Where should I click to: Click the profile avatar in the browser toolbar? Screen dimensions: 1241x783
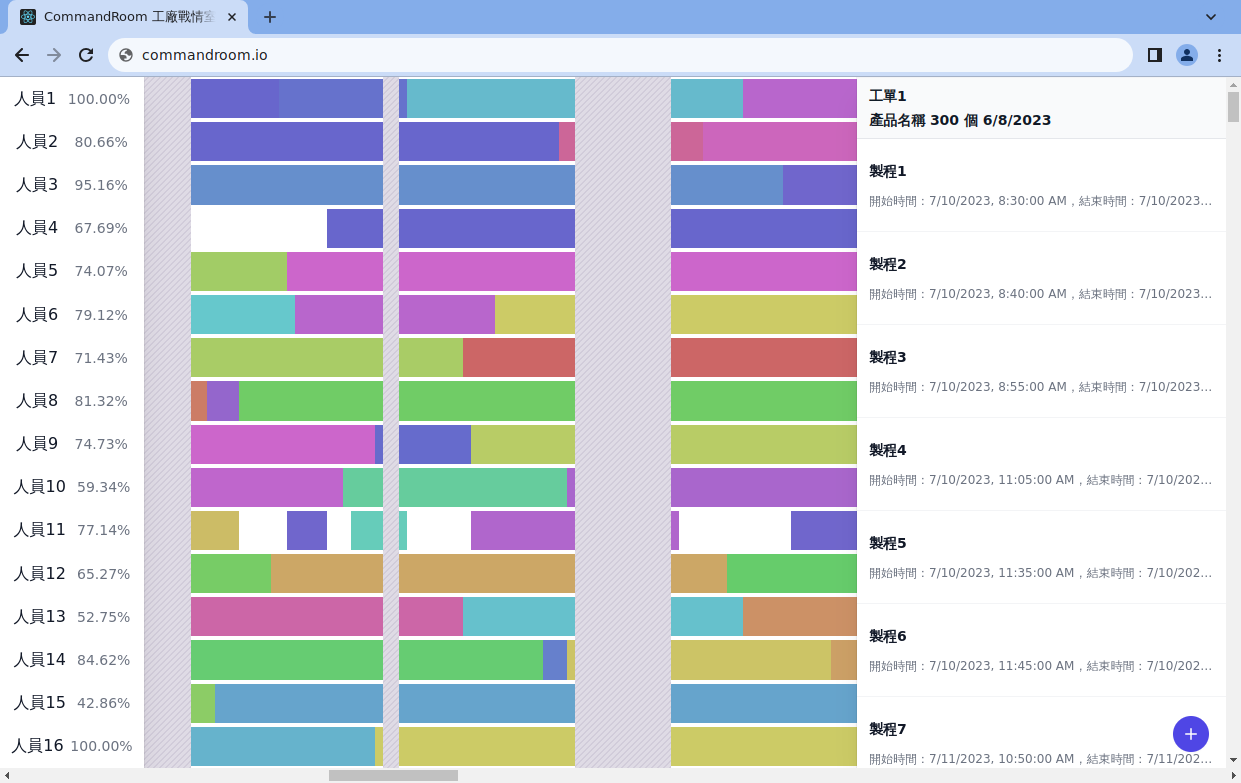click(1186, 55)
